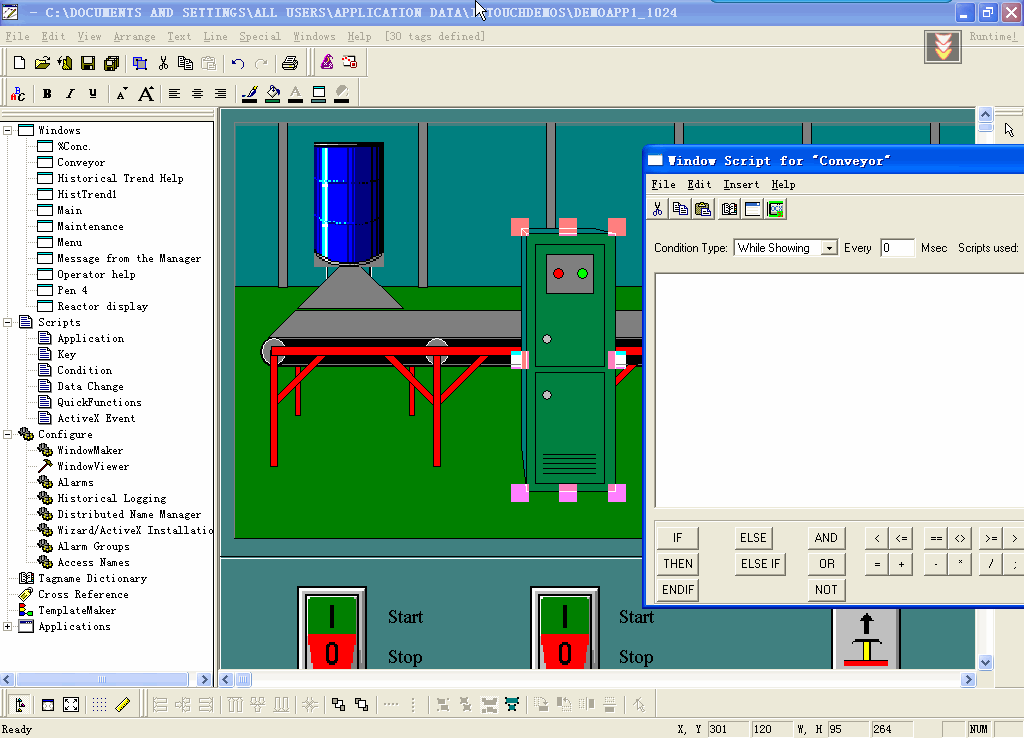Click the Window Color icon

(x=319, y=93)
